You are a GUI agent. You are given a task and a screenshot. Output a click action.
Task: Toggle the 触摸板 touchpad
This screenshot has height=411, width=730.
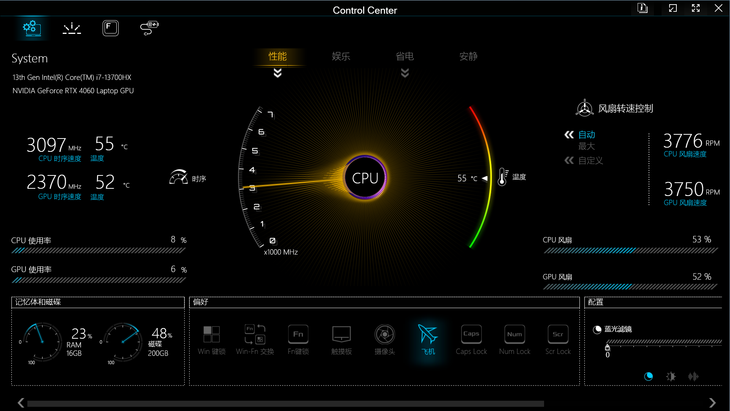pyautogui.click(x=341, y=340)
